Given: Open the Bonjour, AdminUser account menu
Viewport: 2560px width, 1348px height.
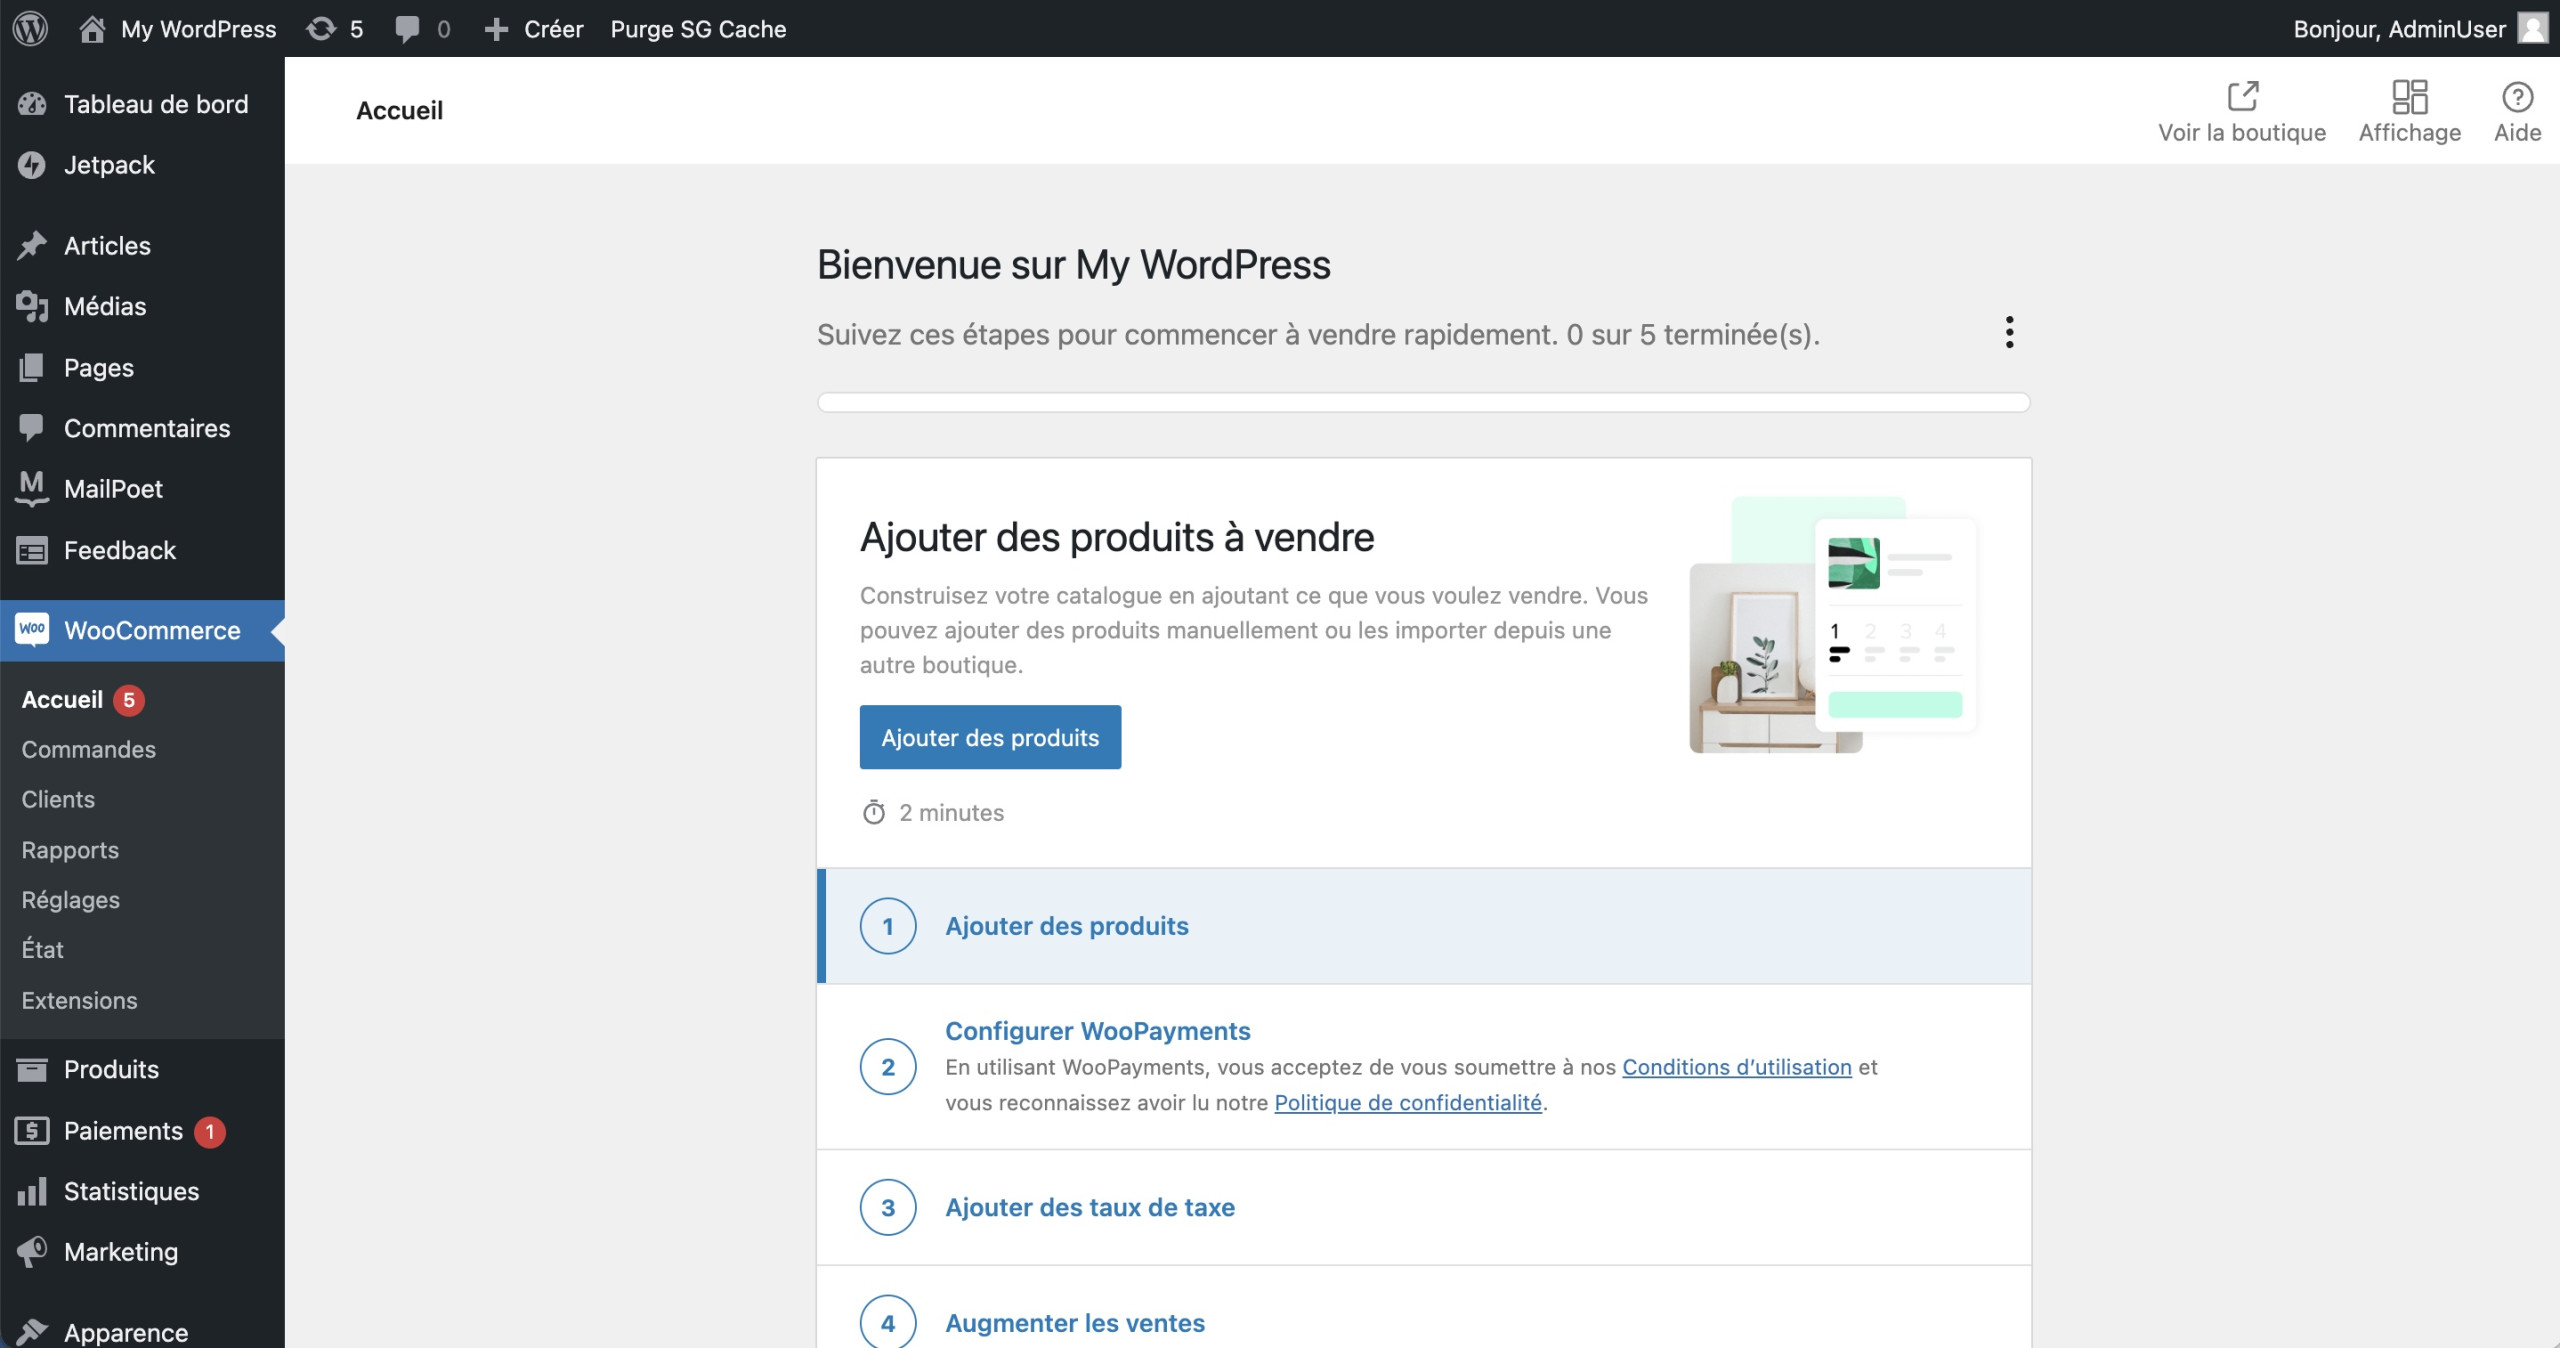Looking at the screenshot, I should 2420,29.
